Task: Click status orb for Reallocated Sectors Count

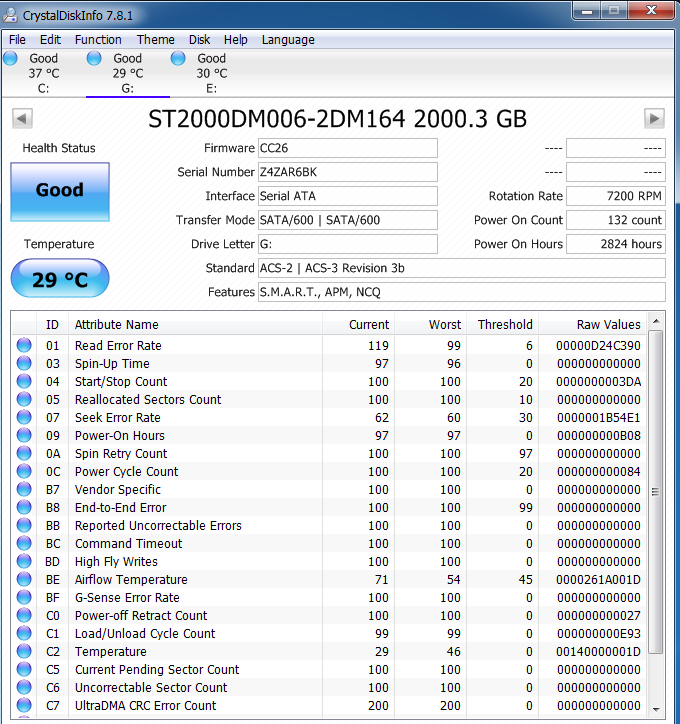Action: point(24,399)
